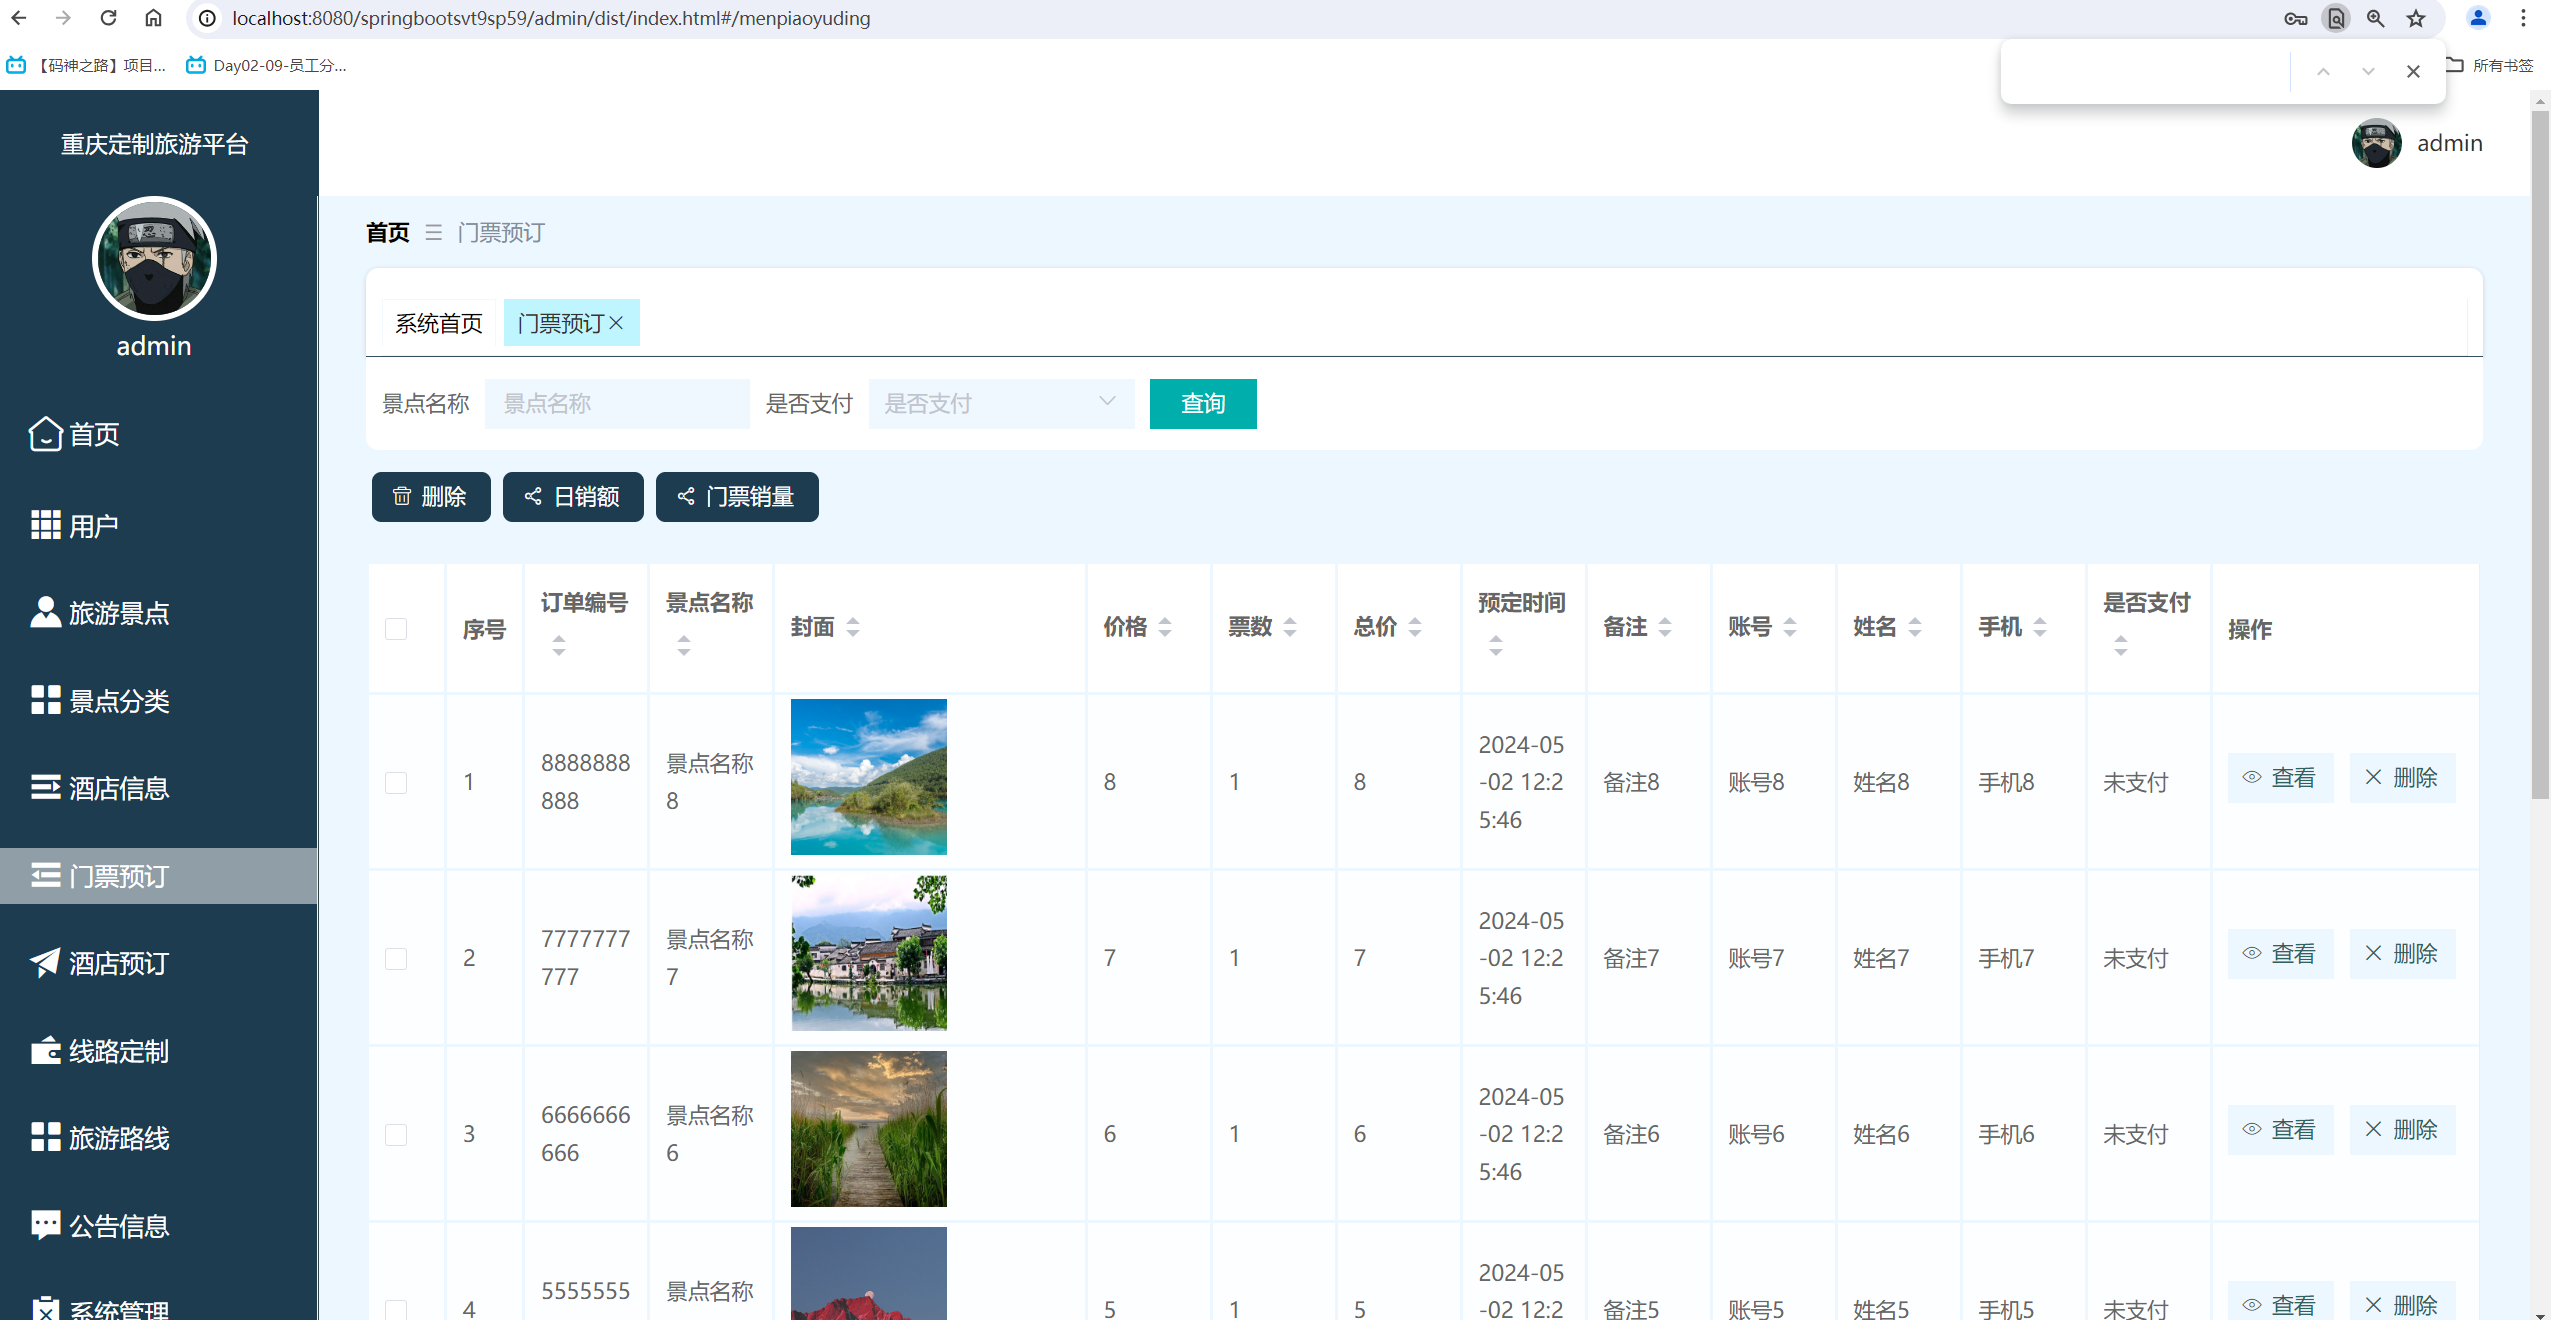Image resolution: width=2551 pixels, height=1320 pixels.
Task: Switch to the 系统首页 tab
Action: click(439, 323)
